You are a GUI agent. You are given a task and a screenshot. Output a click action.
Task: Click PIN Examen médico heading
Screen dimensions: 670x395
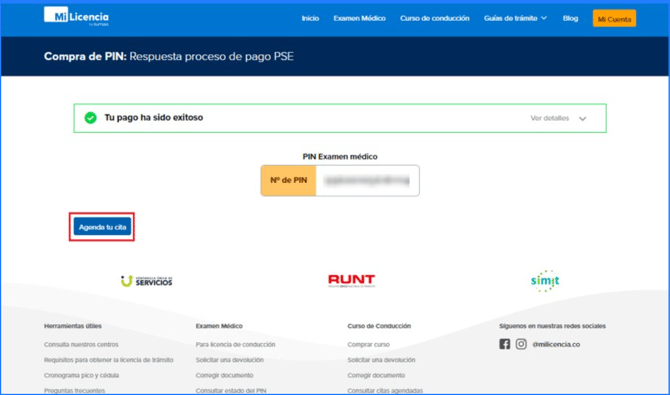[x=340, y=157]
